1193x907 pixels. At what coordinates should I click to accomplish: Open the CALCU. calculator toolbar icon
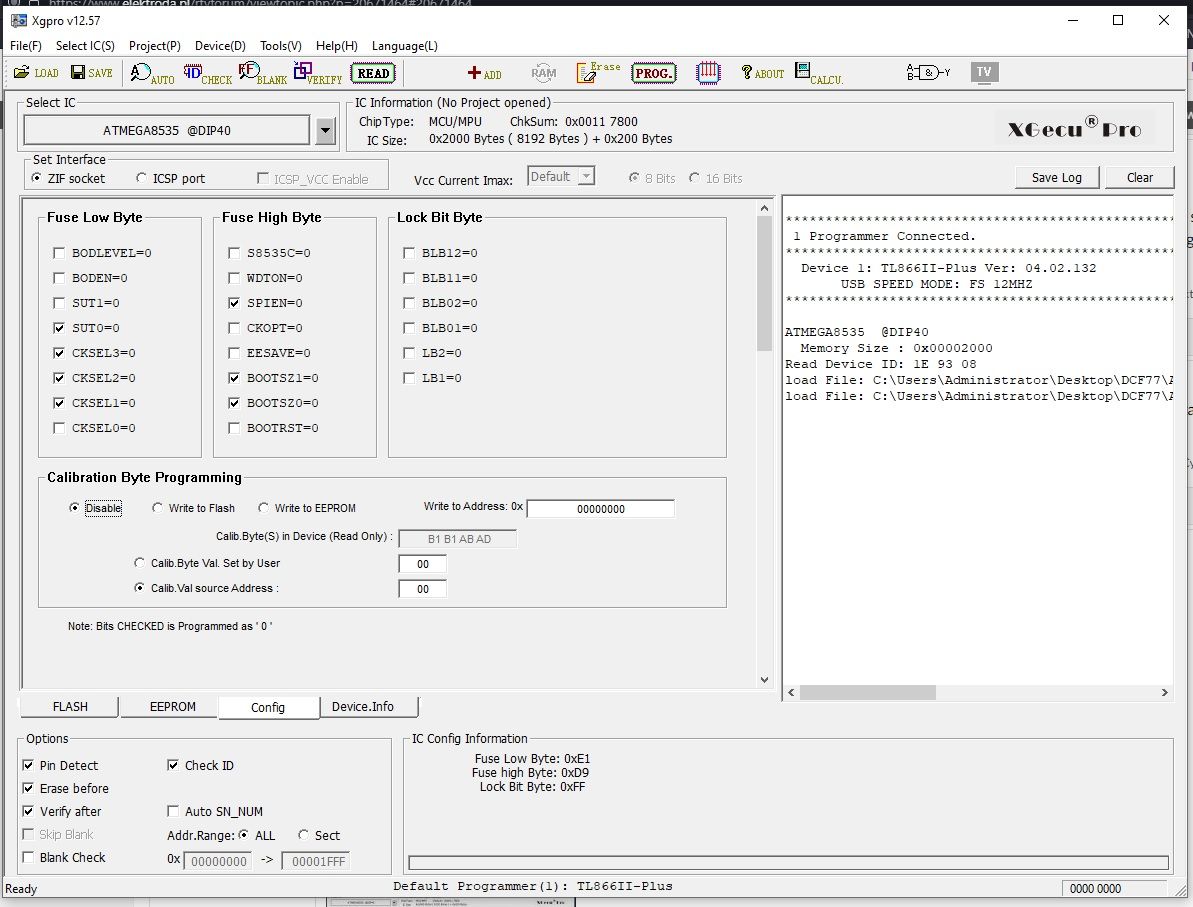click(x=819, y=74)
